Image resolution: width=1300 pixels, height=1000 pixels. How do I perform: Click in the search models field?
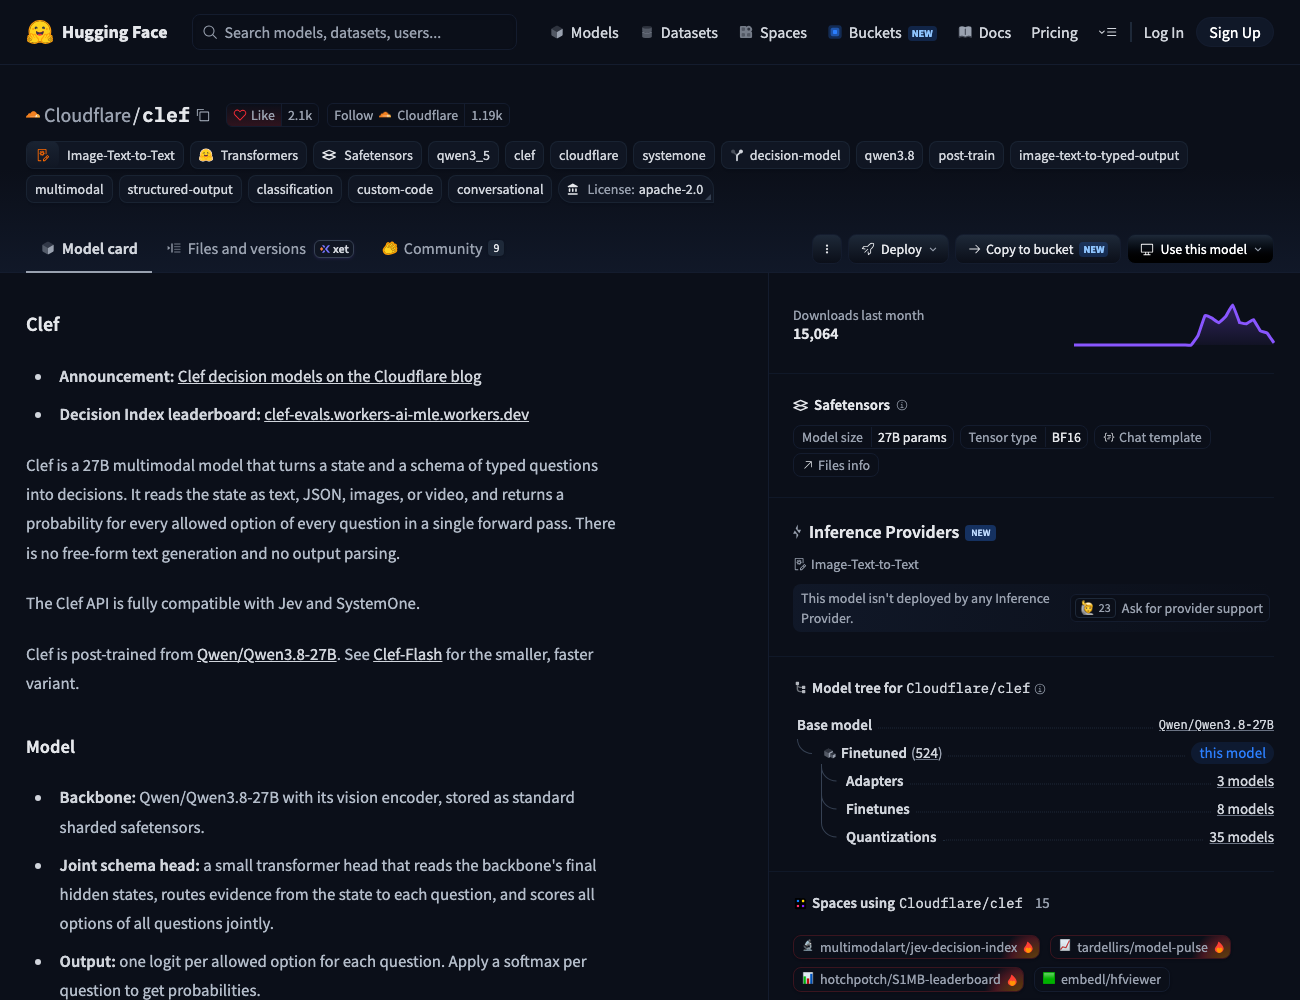point(354,32)
